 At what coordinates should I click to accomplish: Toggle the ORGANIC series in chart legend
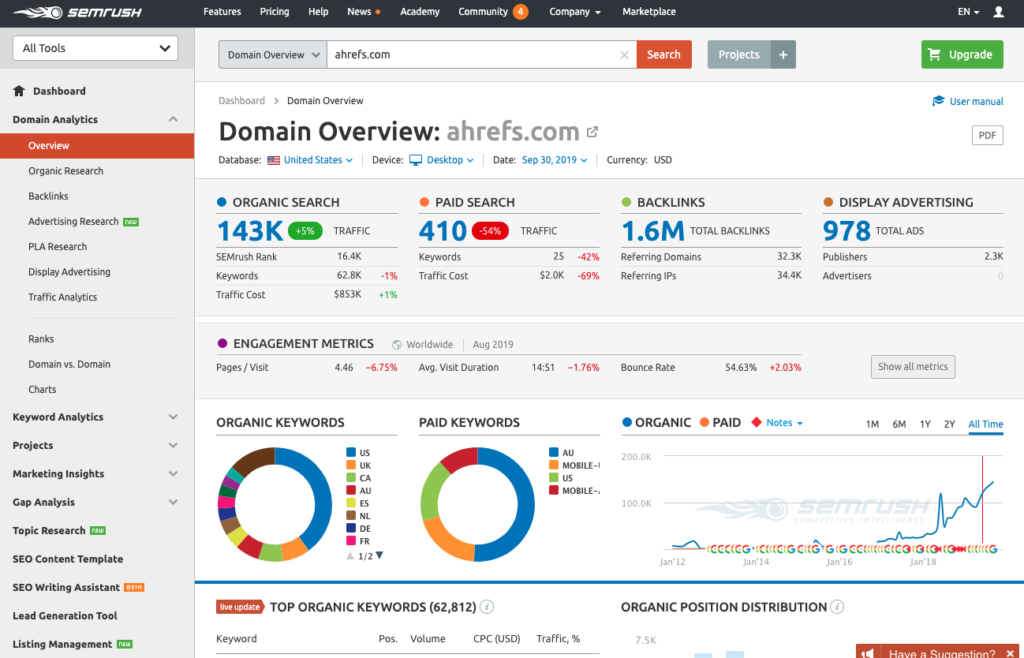(x=657, y=422)
